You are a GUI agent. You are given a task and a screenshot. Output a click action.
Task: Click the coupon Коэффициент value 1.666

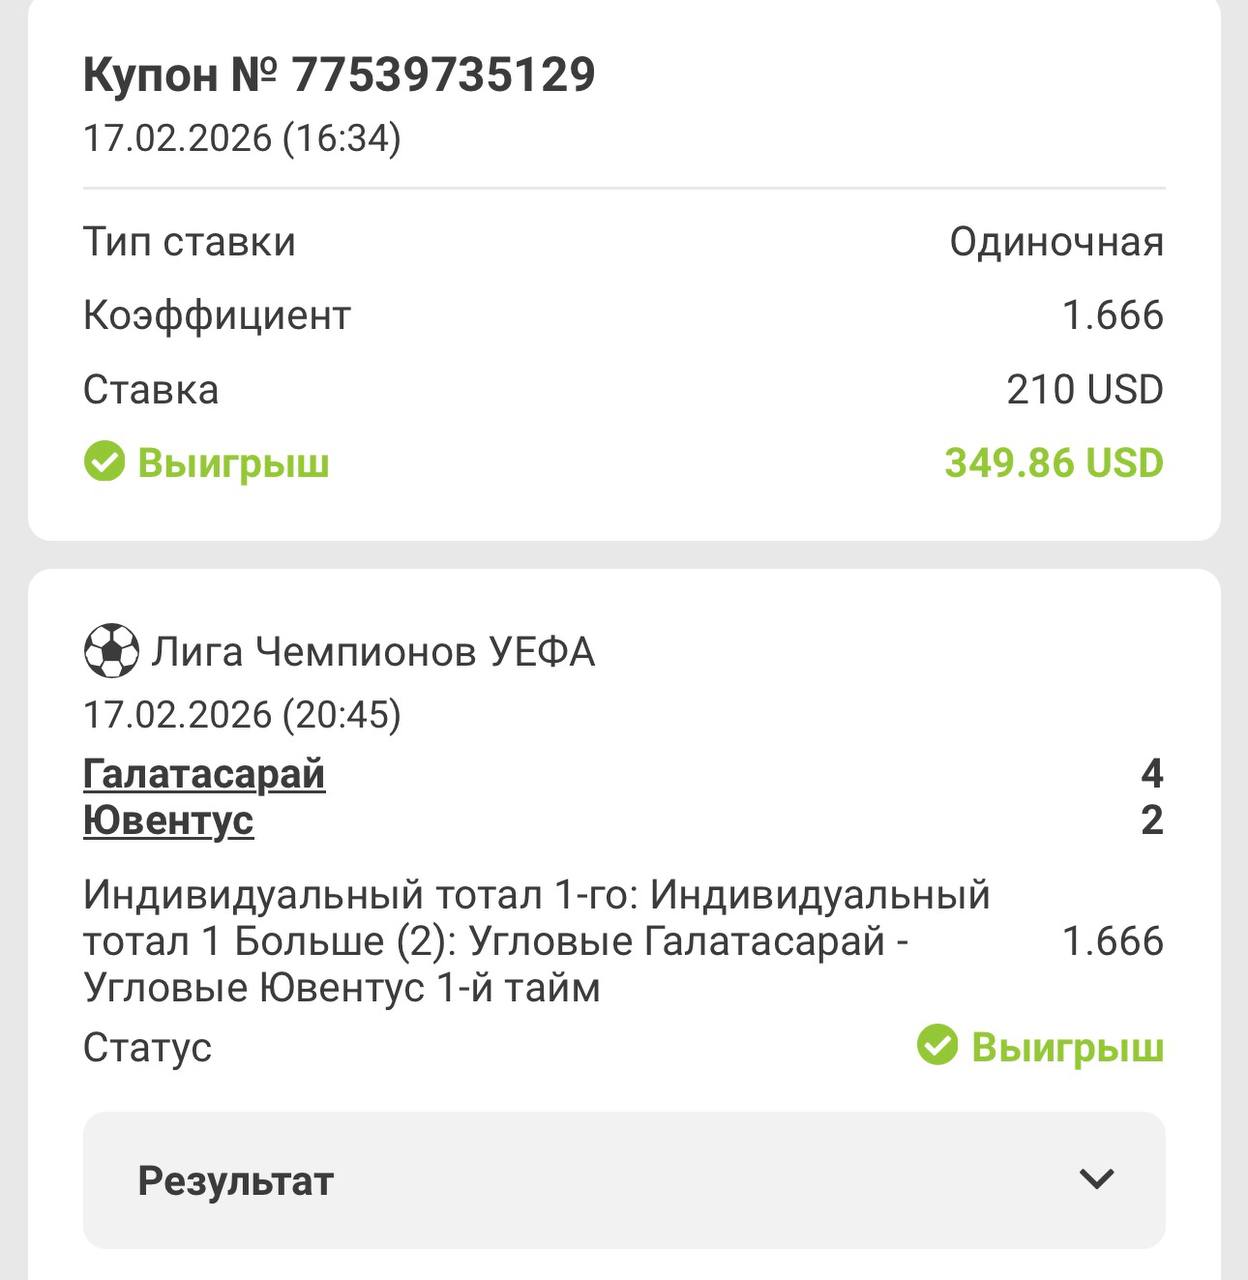tap(1112, 316)
